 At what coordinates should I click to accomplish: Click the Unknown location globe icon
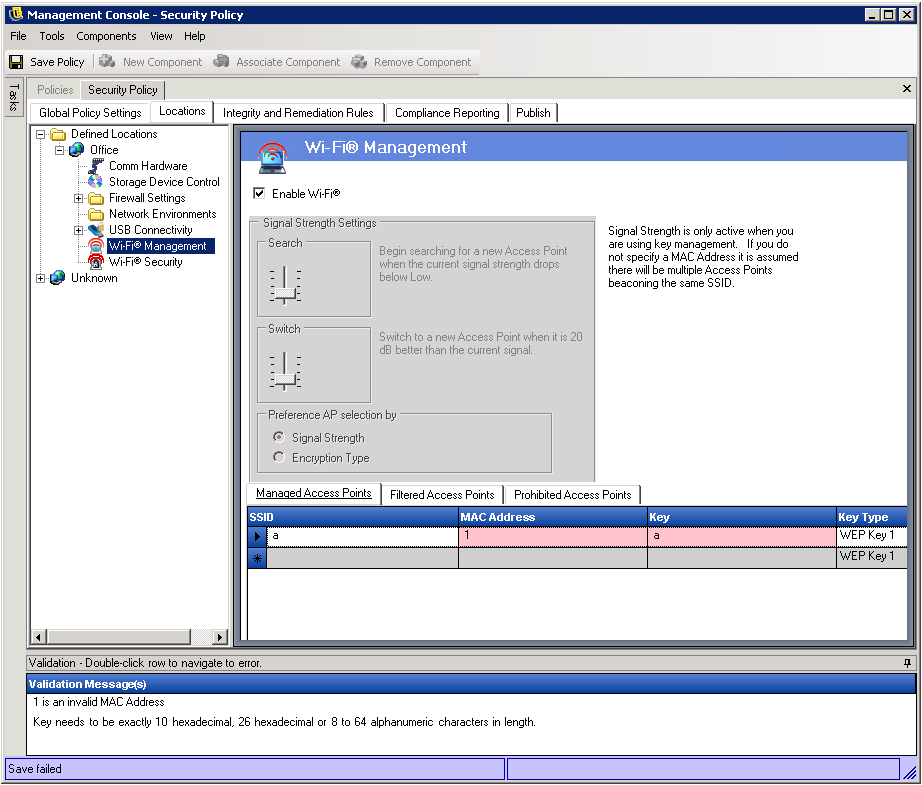tap(58, 278)
